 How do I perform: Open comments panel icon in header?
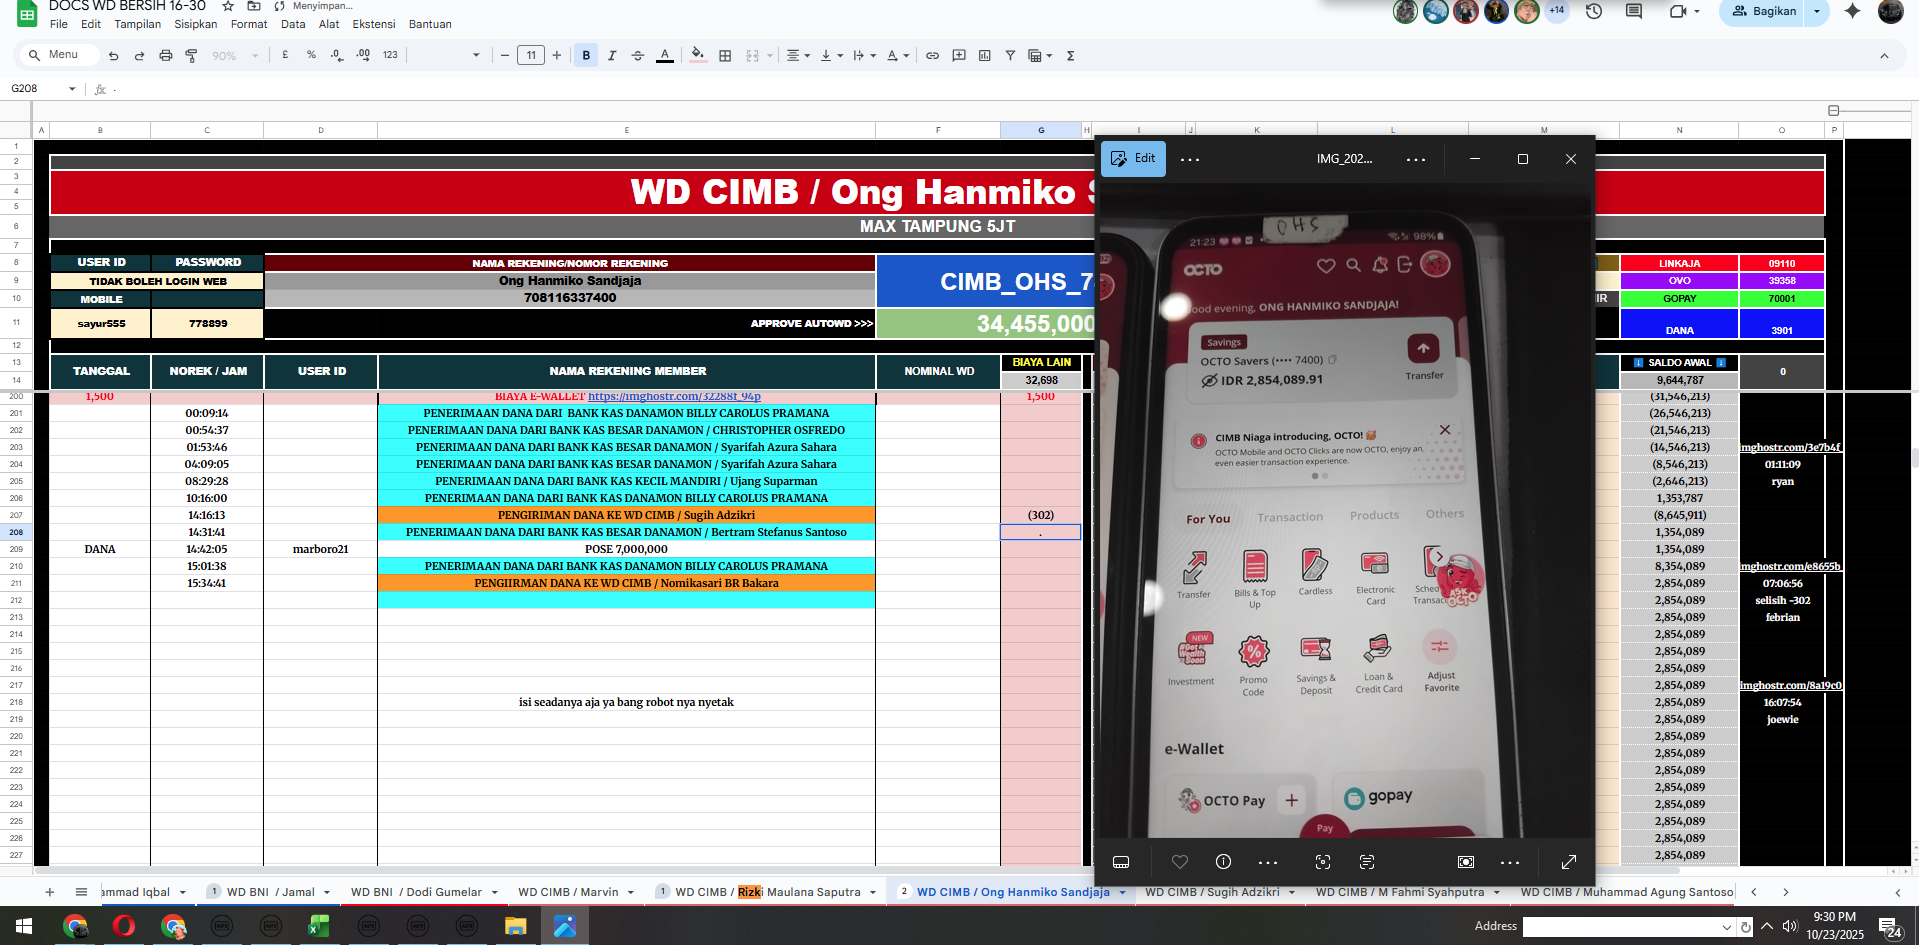(x=1634, y=11)
